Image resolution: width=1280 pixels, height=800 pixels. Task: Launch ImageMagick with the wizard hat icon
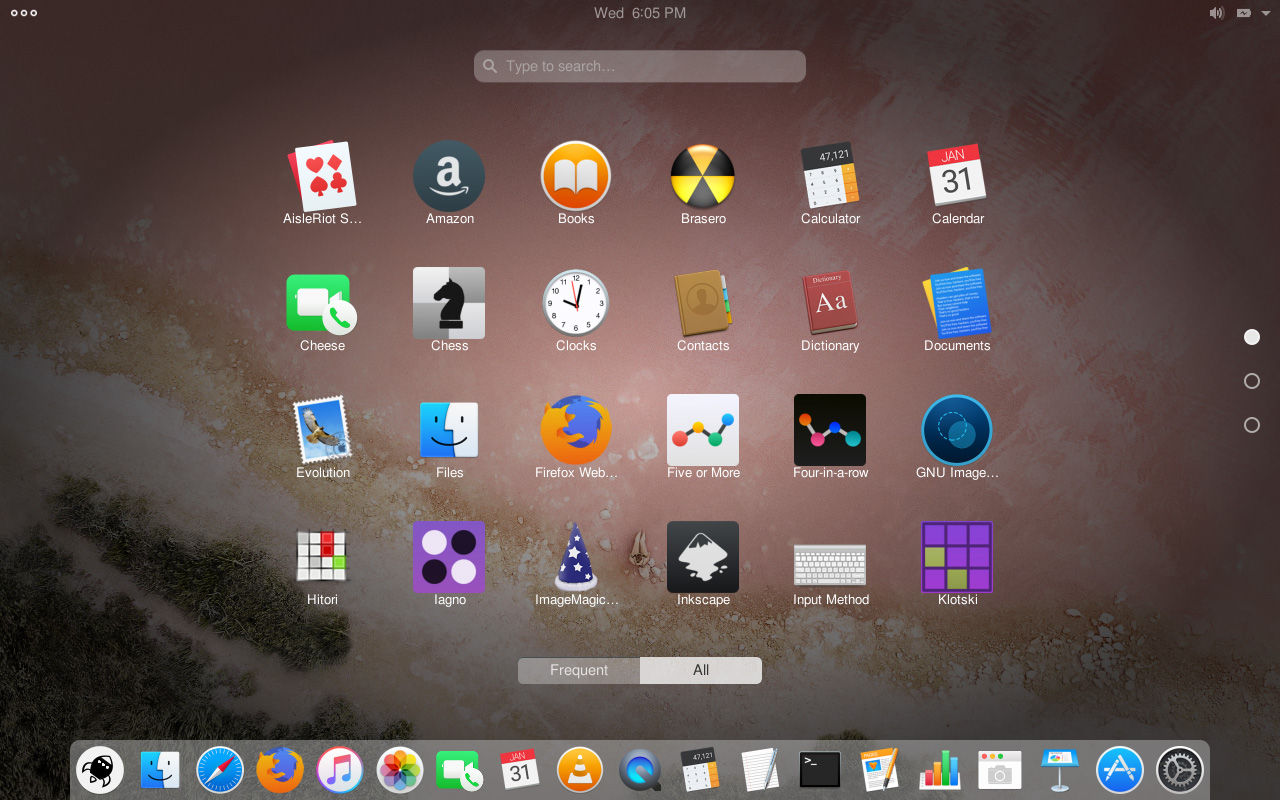tap(576, 557)
